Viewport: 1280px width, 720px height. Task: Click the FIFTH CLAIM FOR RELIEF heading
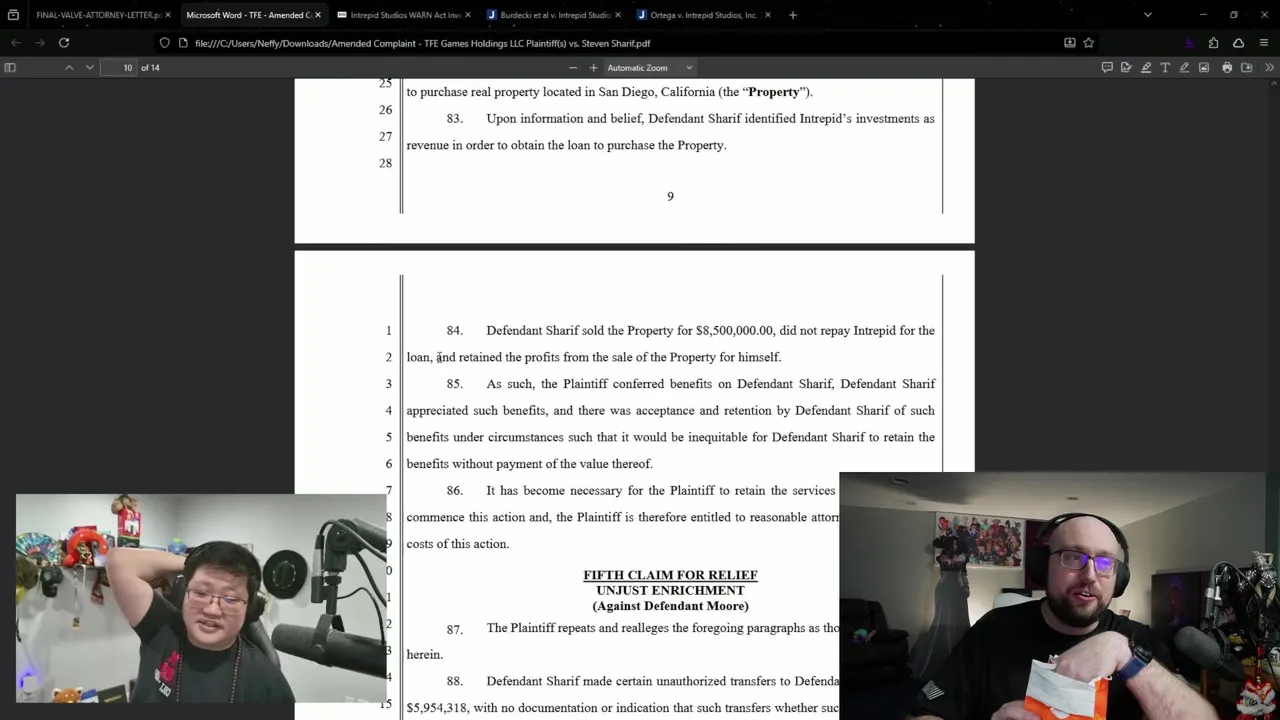pos(670,575)
